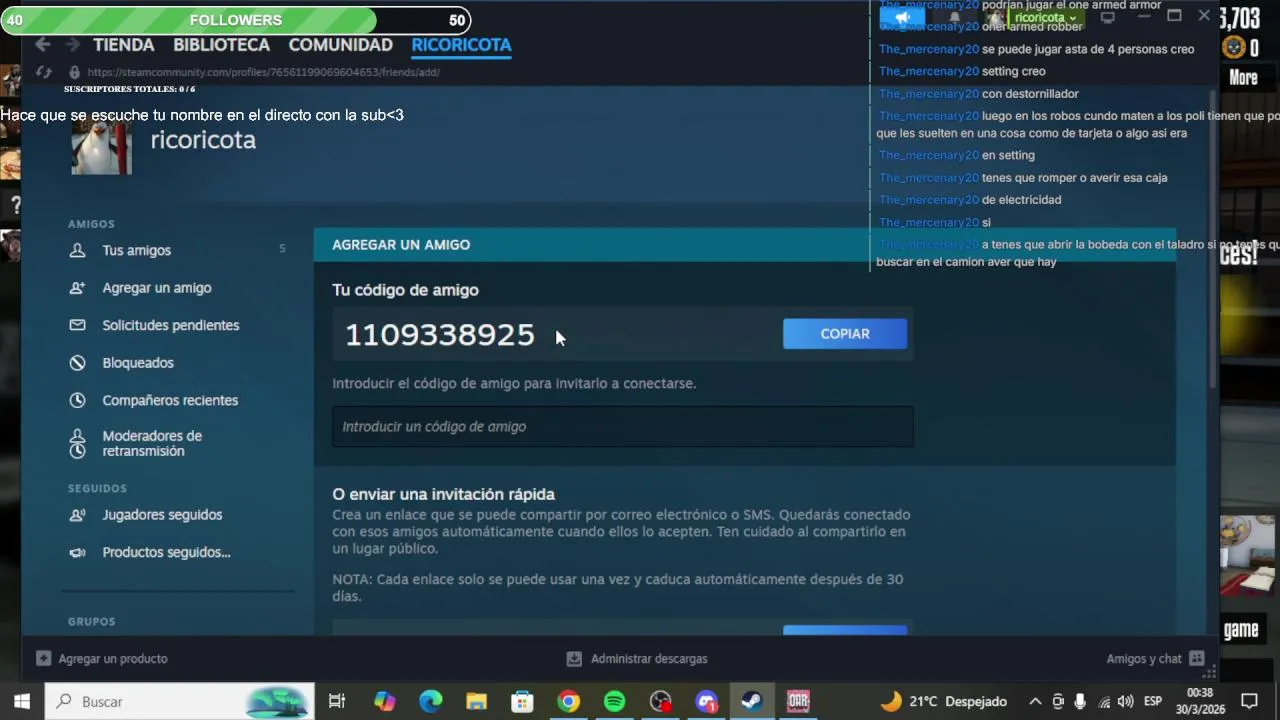The height and width of the screenshot is (720, 1280).
Task: Click the Steam page vertical scrollbar
Action: point(1212,240)
